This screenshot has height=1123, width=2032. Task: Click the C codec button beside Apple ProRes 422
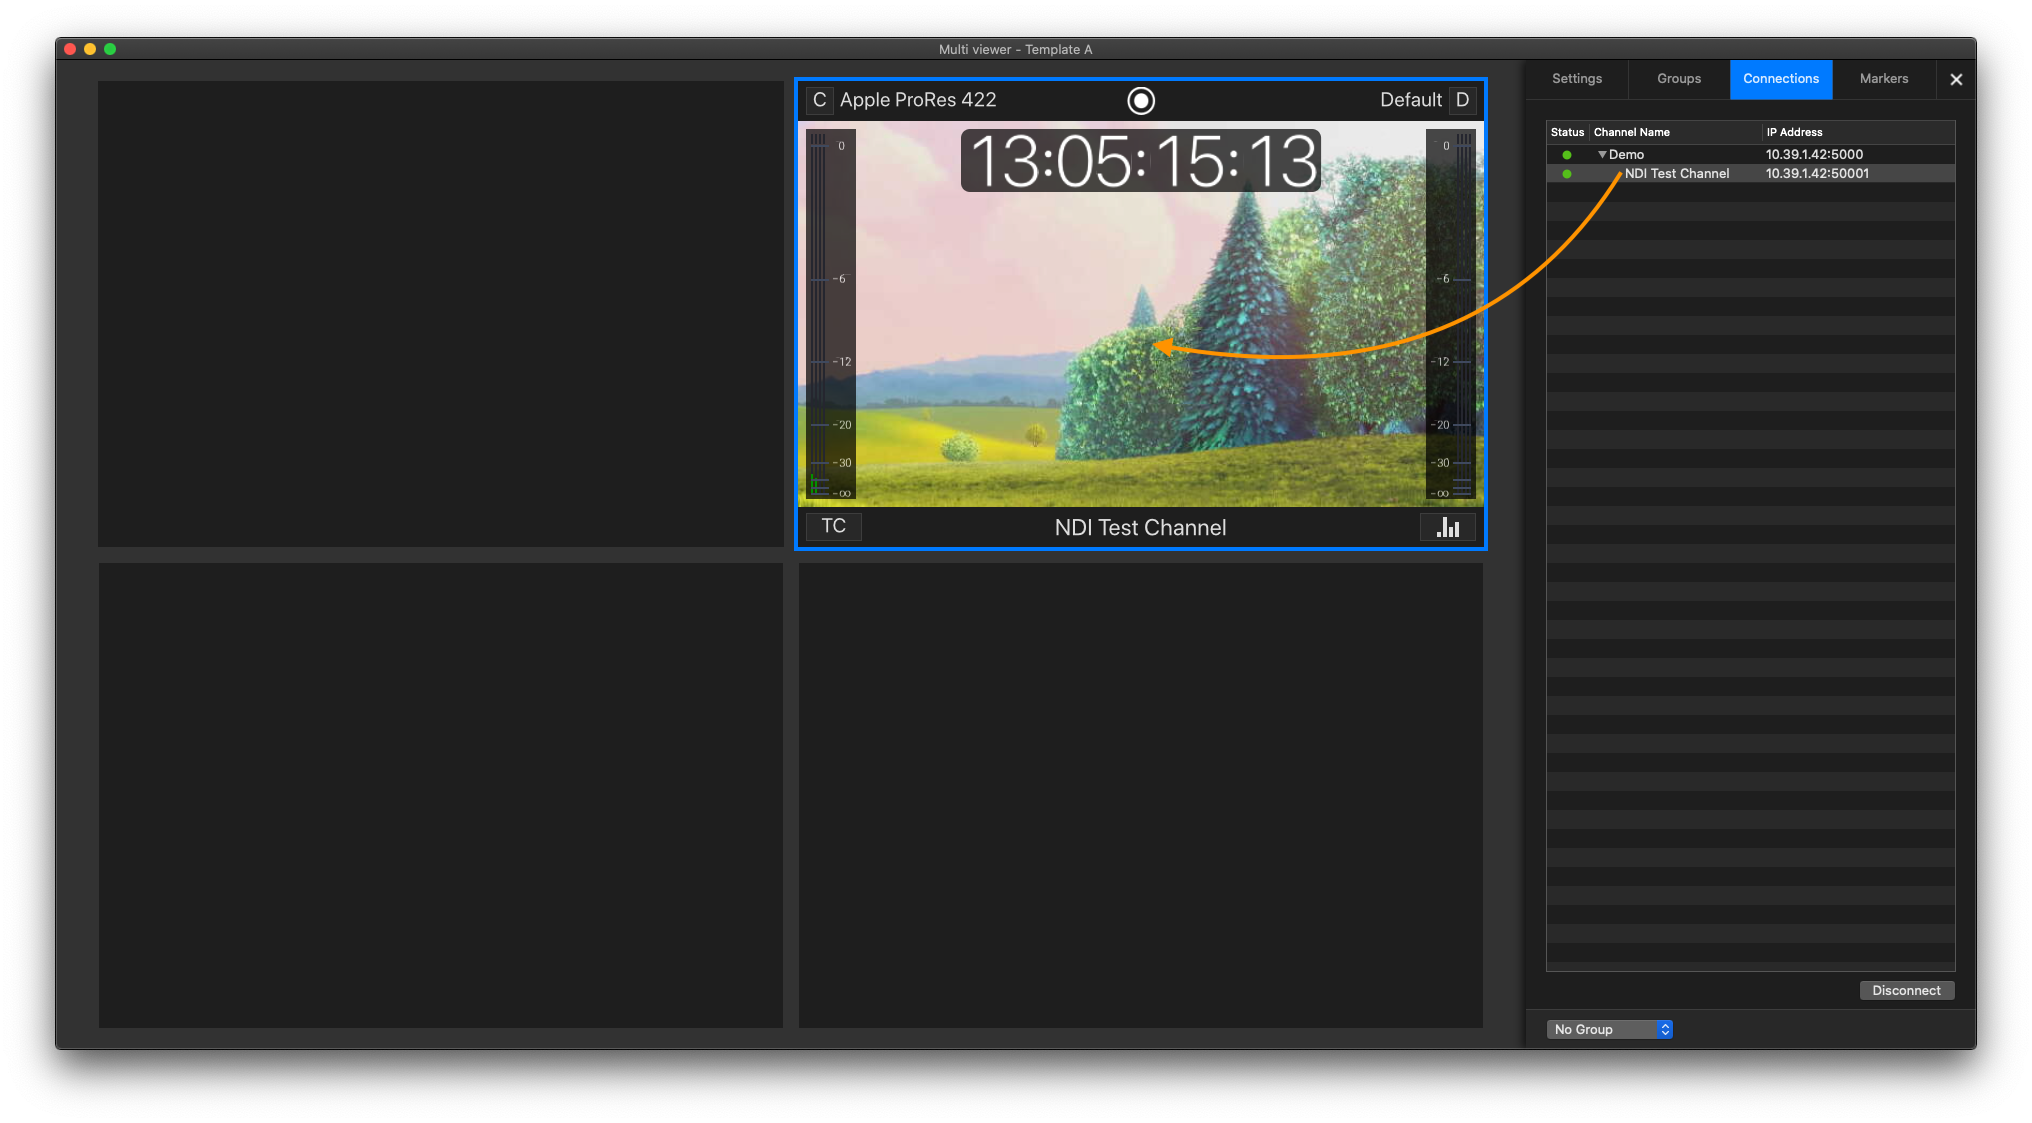(x=819, y=100)
